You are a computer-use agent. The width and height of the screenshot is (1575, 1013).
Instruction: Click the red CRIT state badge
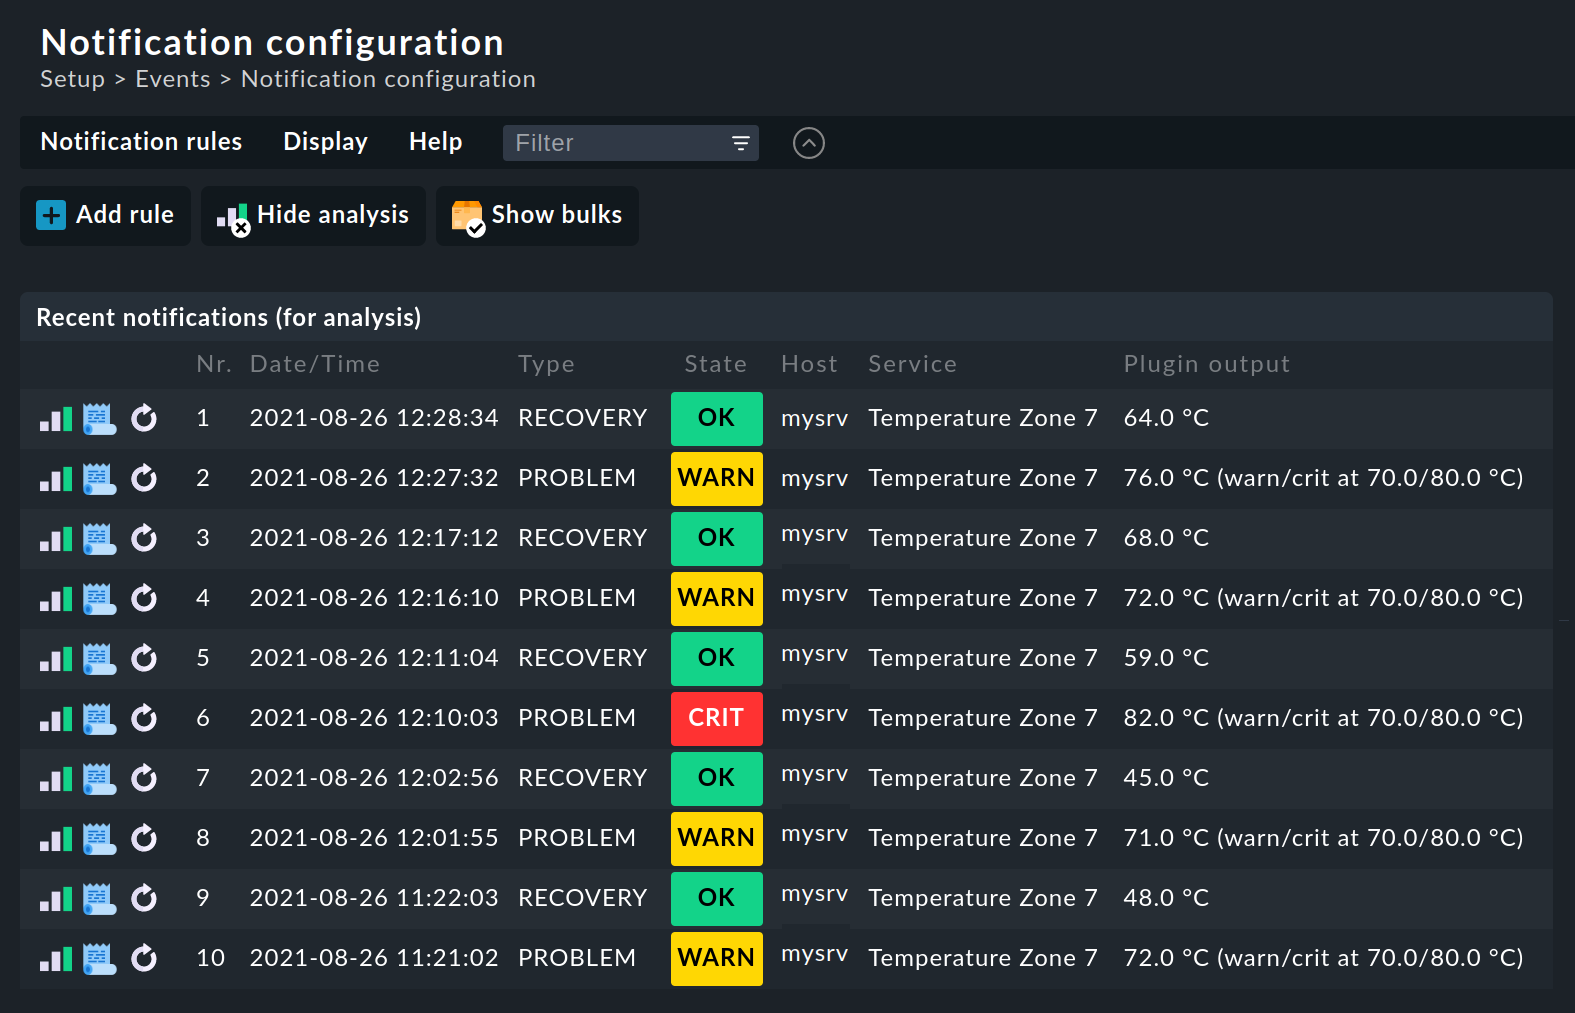[716, 718]
